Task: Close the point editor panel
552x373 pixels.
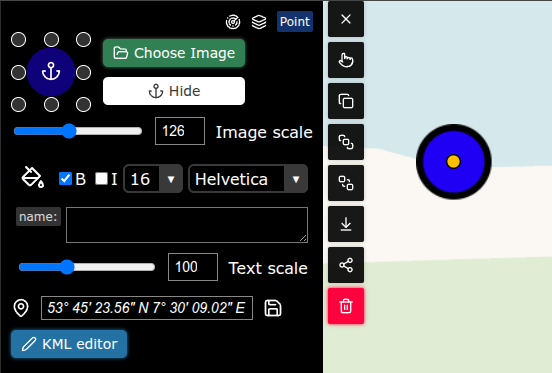Action: coord(346,19)
